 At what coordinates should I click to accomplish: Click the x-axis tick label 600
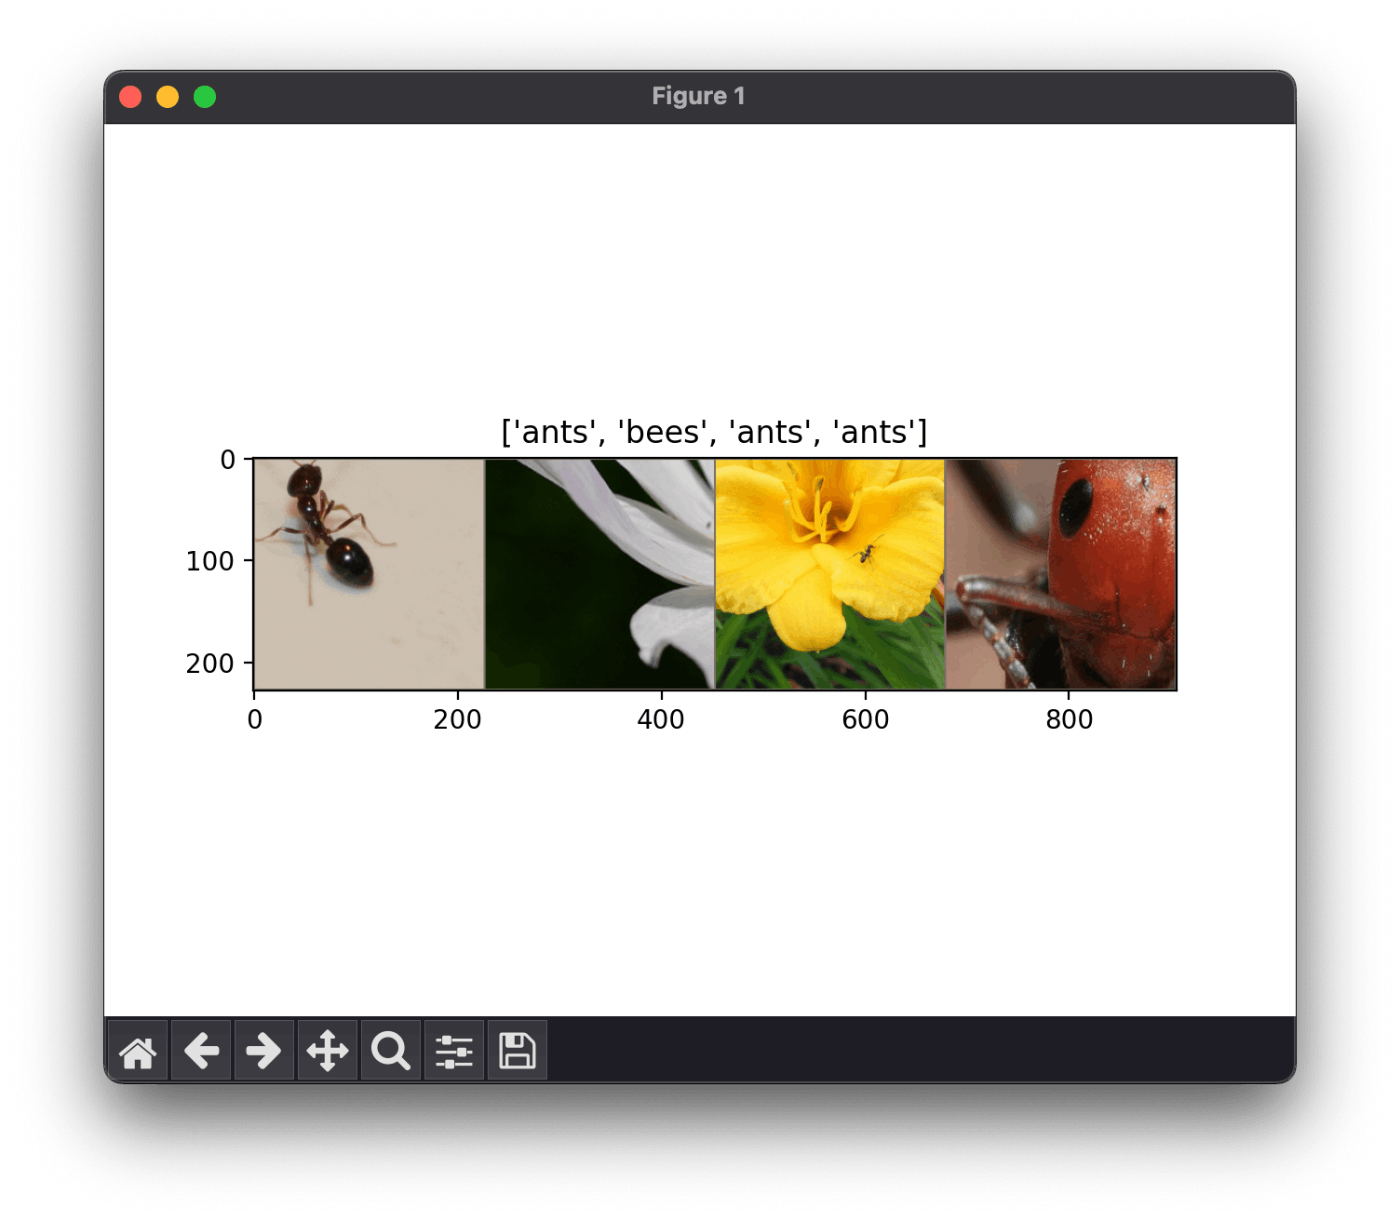tap(865, 720)
